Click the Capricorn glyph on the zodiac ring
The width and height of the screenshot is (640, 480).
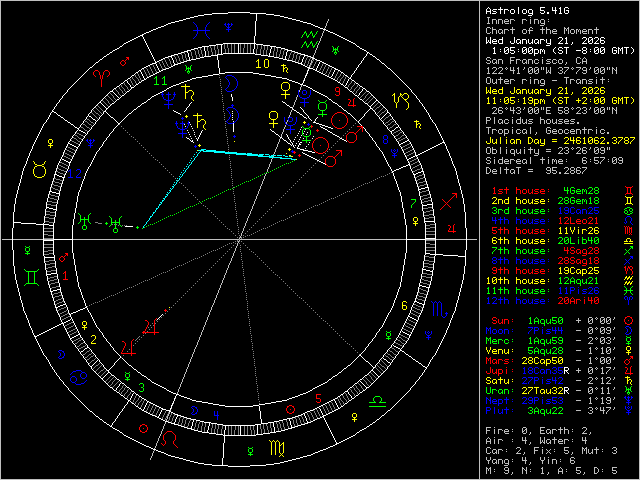(x=400, y=99)
